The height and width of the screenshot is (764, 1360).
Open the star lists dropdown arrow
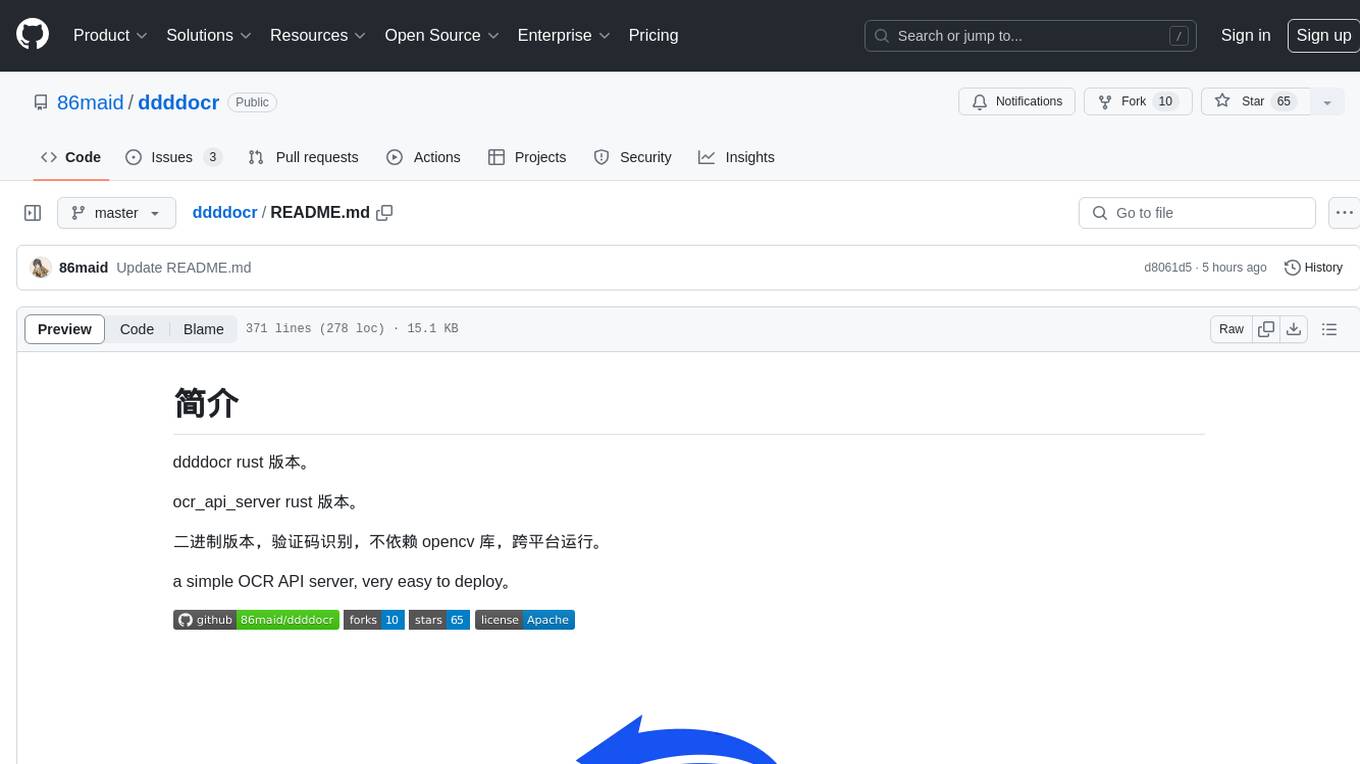coord(1327,102)
